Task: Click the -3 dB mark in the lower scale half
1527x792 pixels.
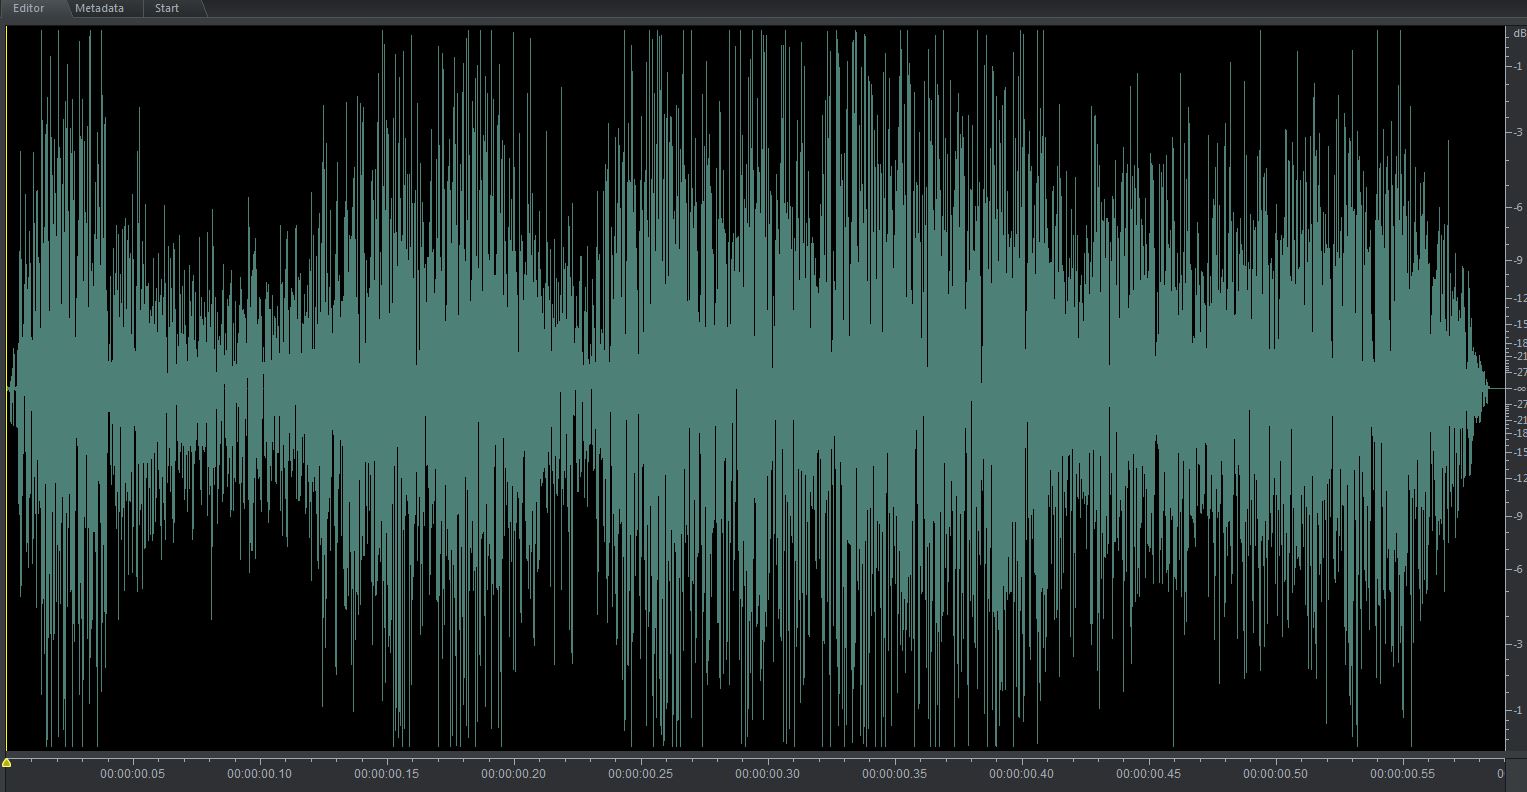Action: coord(1518,644)
